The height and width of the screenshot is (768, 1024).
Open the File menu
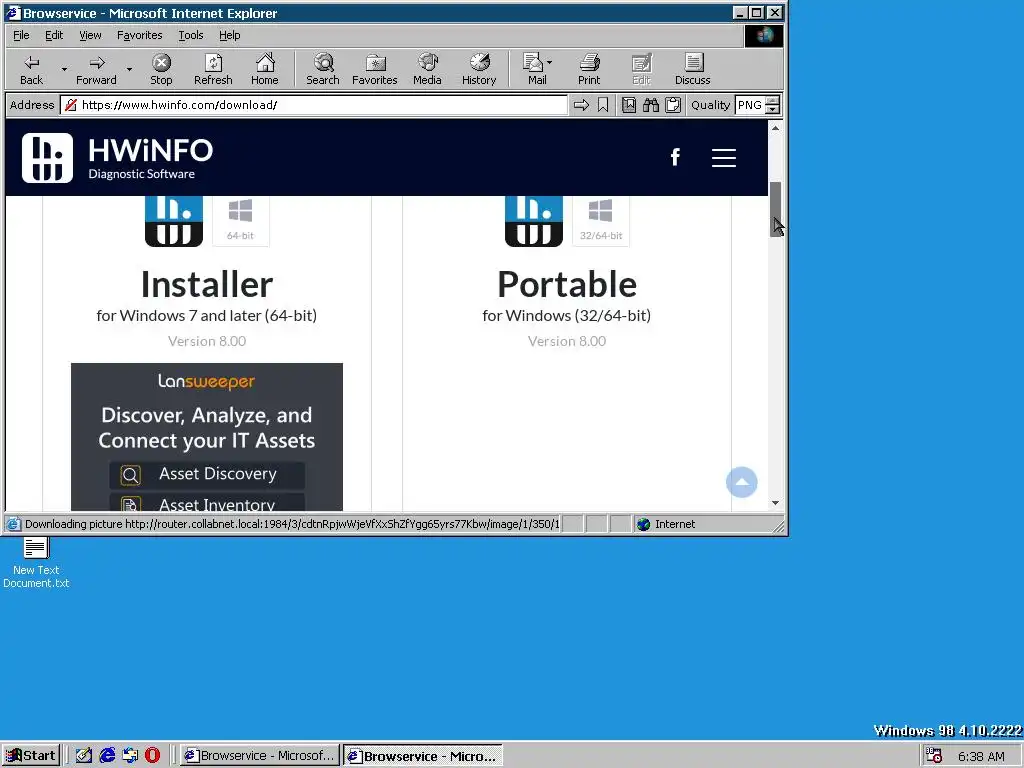(x=21, y=35)
